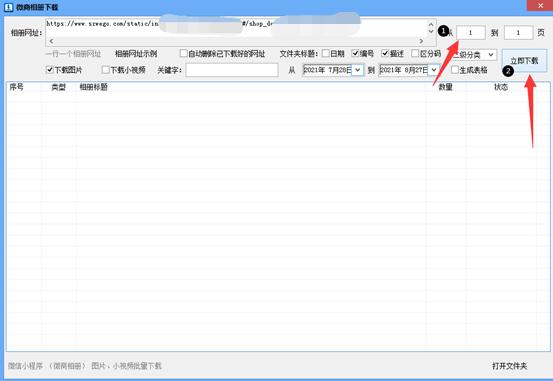The height and width of the screenshot is (381, 553).
Task: Click the 数量 column header
Action: 445,87
